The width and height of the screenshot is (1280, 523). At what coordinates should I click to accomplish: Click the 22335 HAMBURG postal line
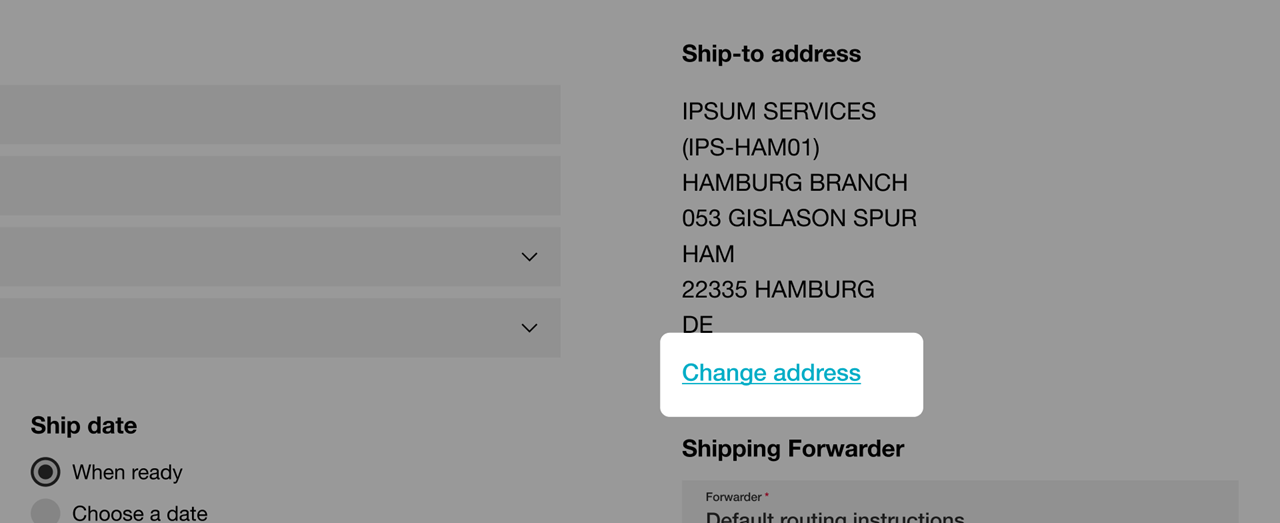coord(778,290)
